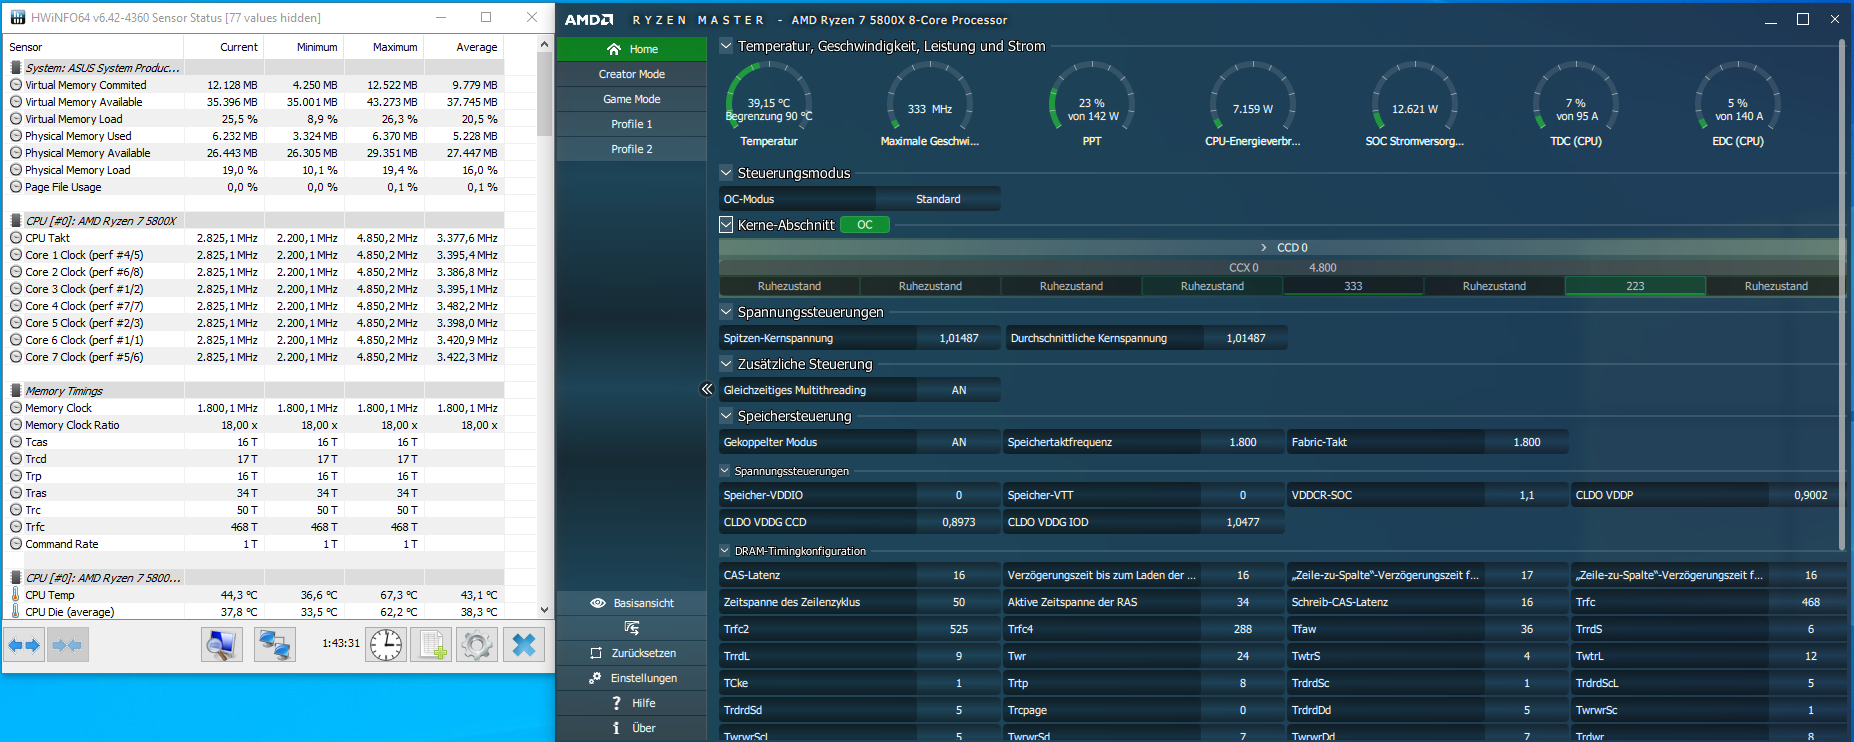Switch to Basisansicht view
Image resolution: width=1854 pixels, height=742 pixels.
[x=632, y=603]
